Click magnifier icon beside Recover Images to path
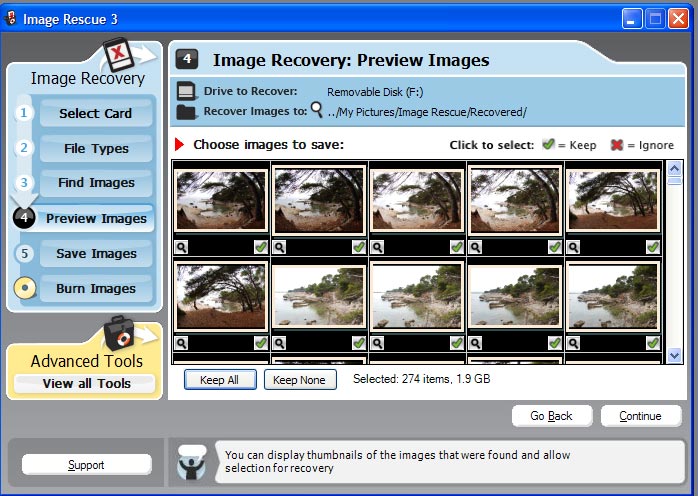Viewport: 698px width, 496px height. point(317,110)
